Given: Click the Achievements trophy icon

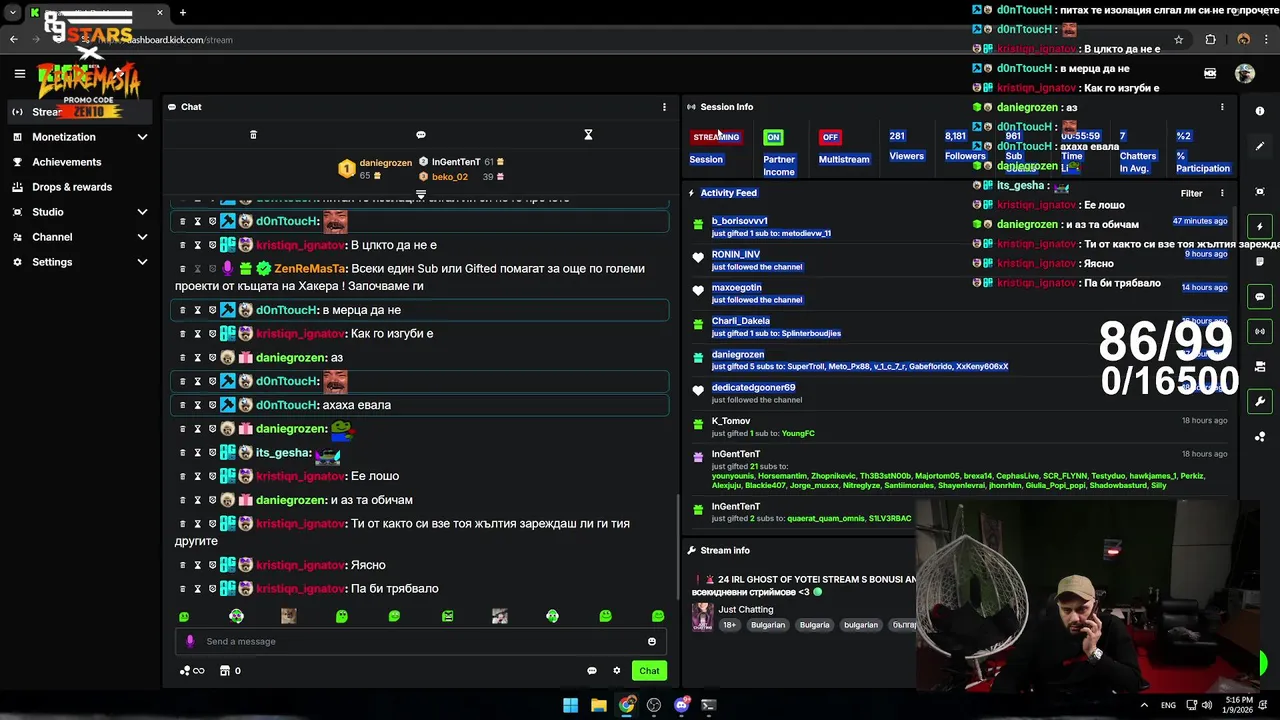Looking at the screenshot, I should 18,162.
